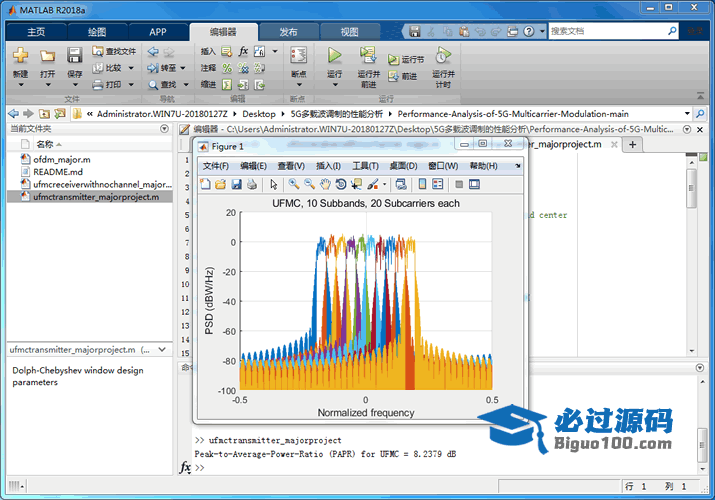
Task: Click the Open (打开) folder icon
Action: coord(47,56)
